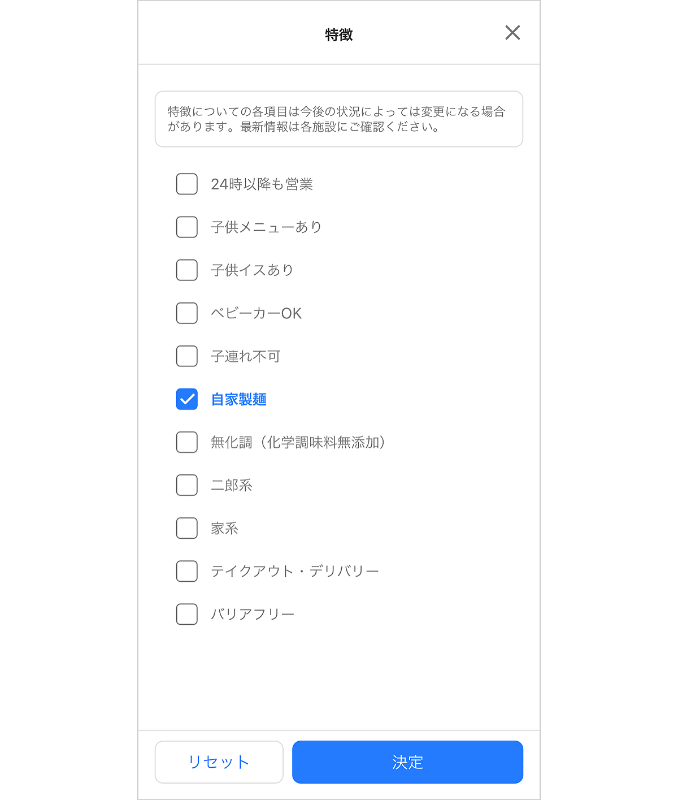
Task: Click the リセット button to clear selections
Action: click(219, 761)
